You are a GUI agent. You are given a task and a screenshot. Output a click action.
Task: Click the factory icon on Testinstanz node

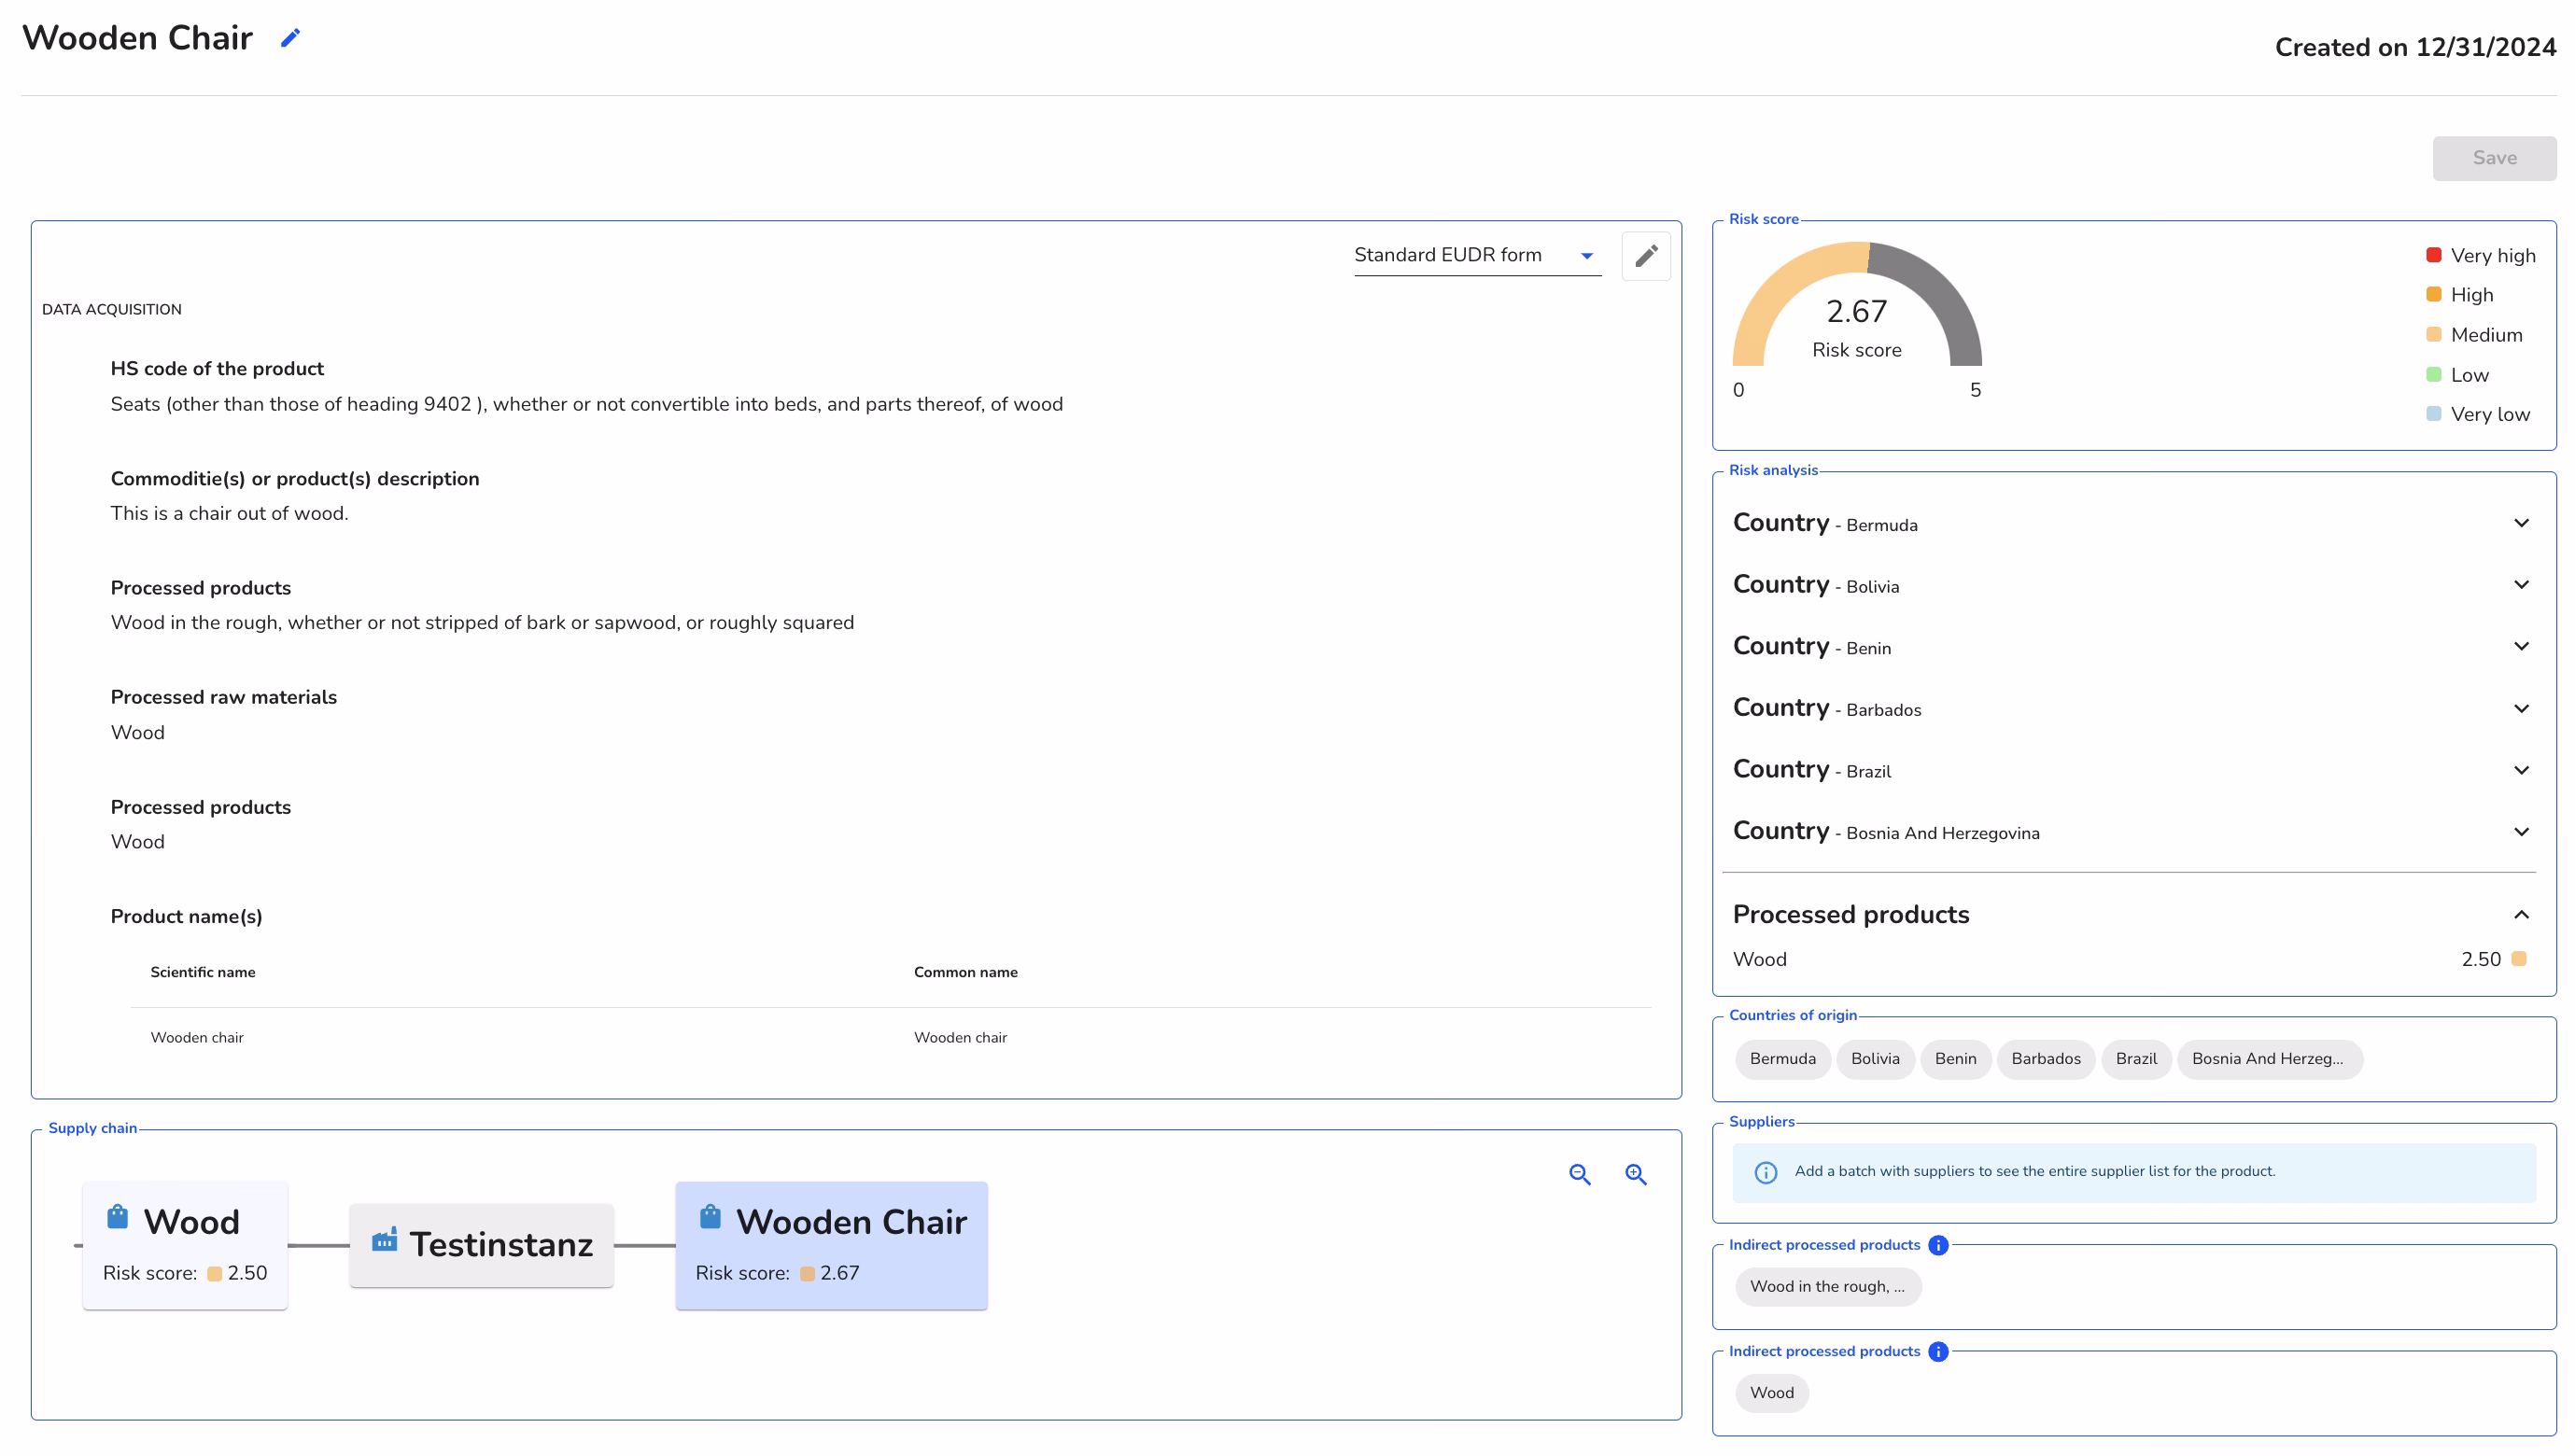pyautogui.click(x=385, y=1241)
